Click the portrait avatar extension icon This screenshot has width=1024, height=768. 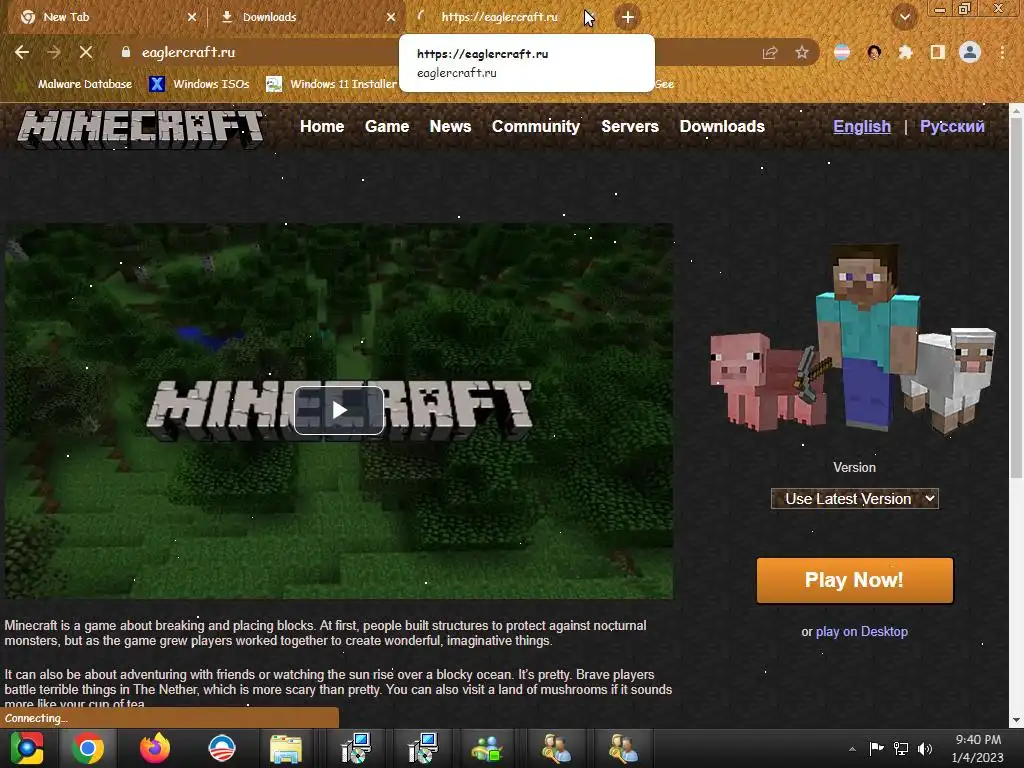click(x=874, y=52)
